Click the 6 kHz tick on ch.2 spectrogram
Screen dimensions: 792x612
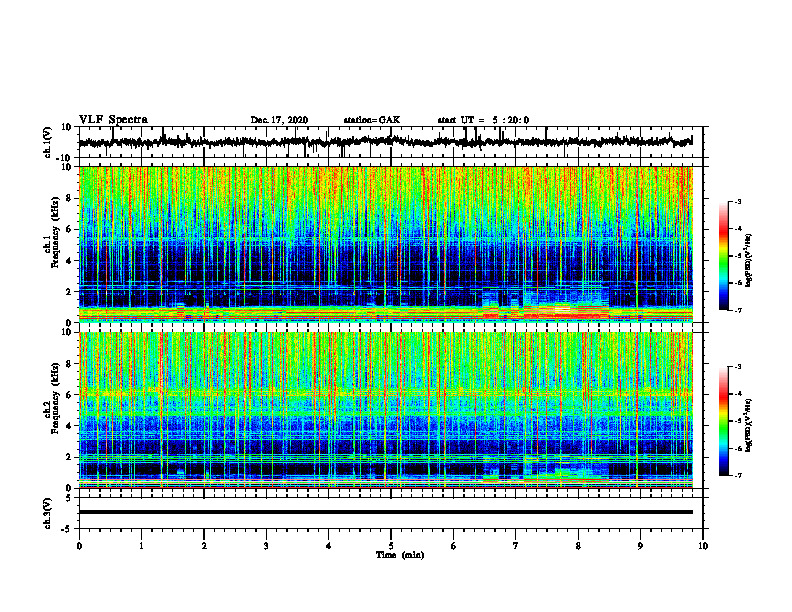(69, 395)
